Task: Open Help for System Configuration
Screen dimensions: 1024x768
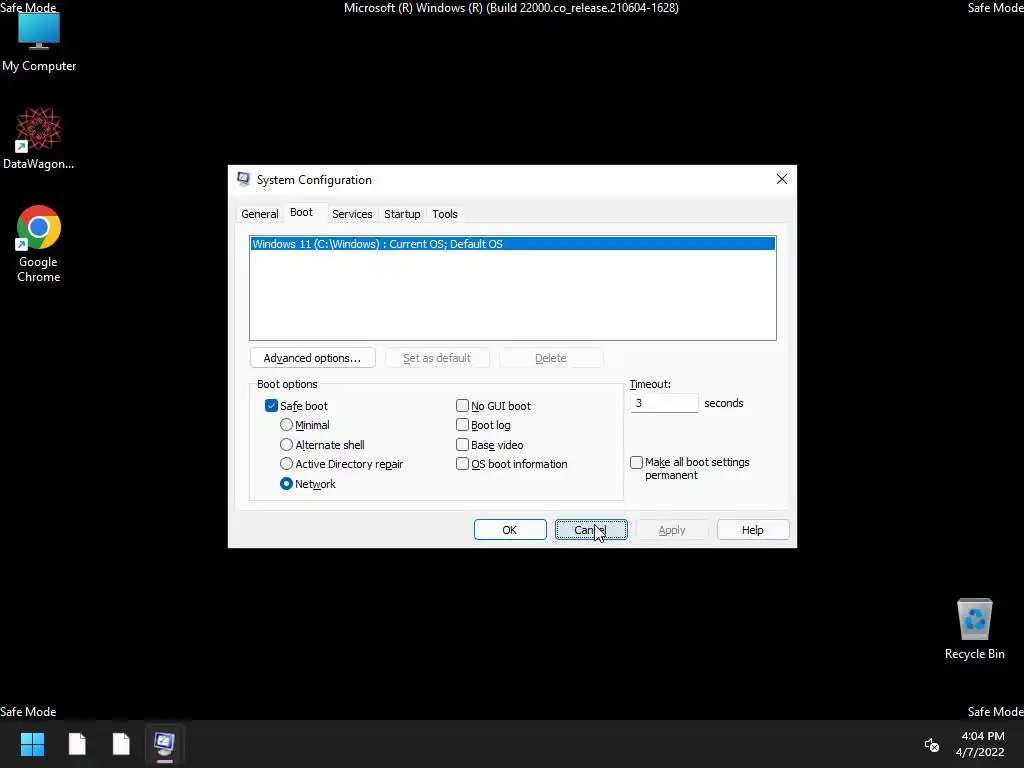Action: click(x=753, y=530)
